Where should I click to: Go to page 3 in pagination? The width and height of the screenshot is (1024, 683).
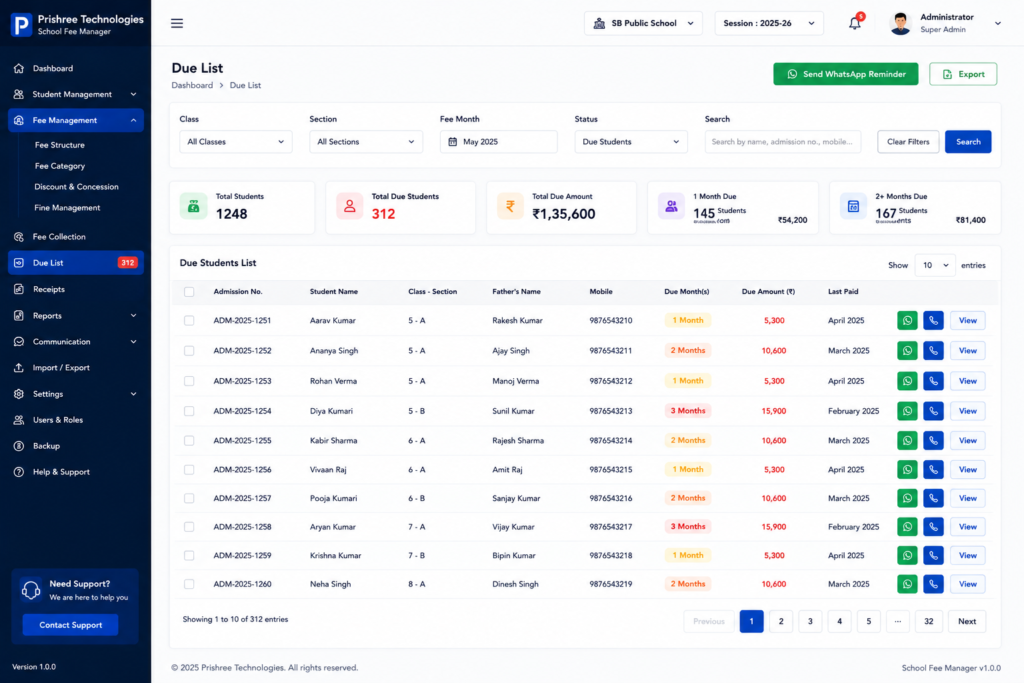click(810, 621)
